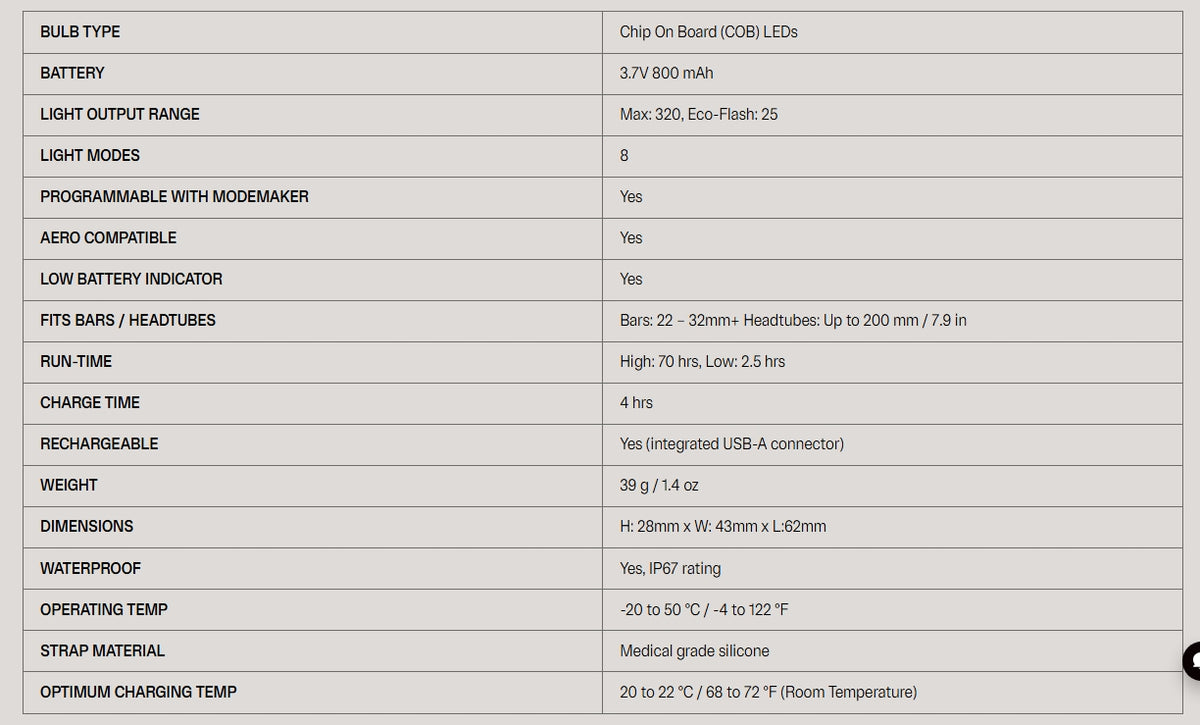Screen dimensions: 1200x725
Task: Click the LOW BATTERY INDICATOR label
Action: click(131, 279)
